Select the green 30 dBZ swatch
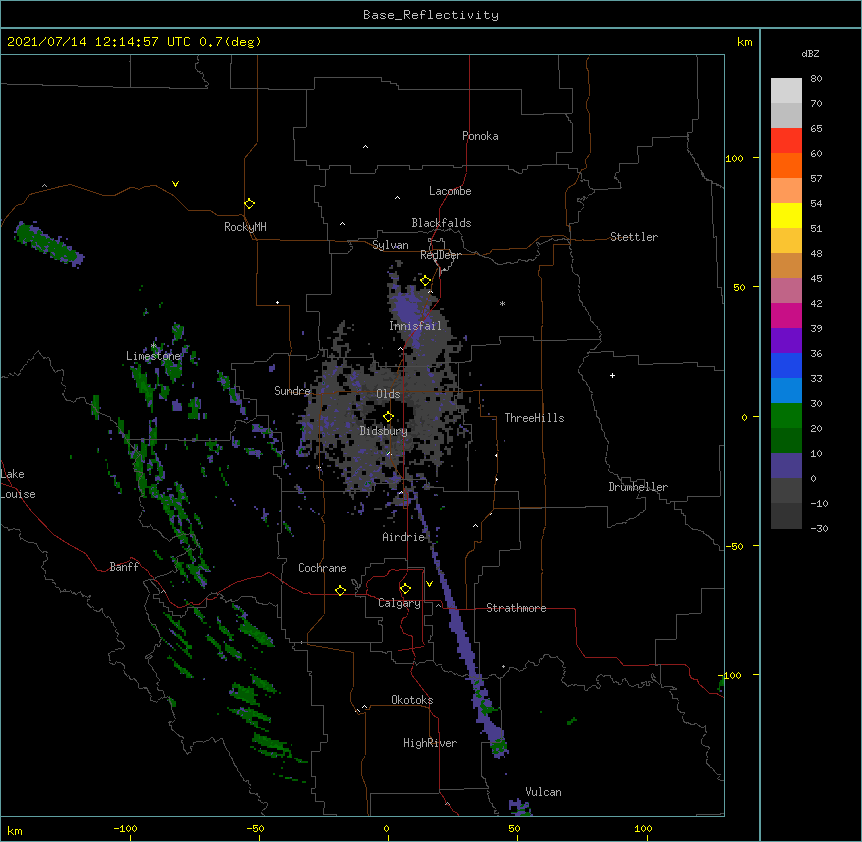The image size is (862, 842). coord(786,416)
